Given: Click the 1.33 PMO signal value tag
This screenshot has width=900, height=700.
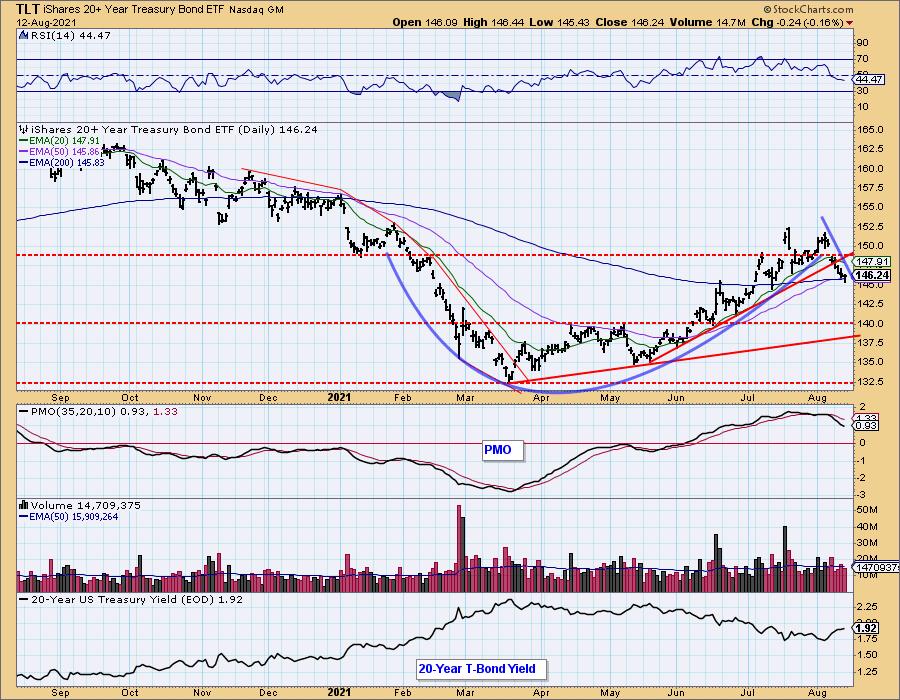Looking at the screenshot, I should click(x=866, y=417).
